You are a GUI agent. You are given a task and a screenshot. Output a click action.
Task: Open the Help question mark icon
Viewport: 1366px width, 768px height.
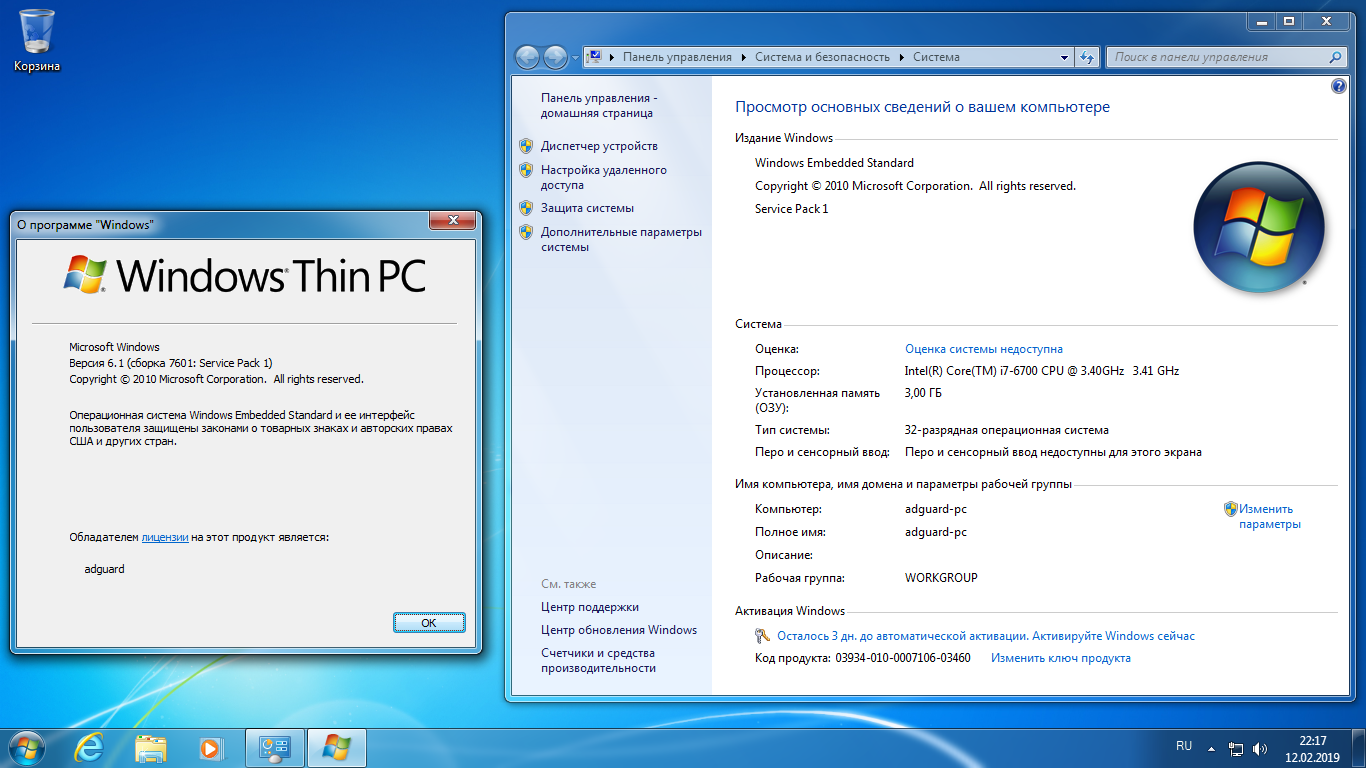[1339, 87]
